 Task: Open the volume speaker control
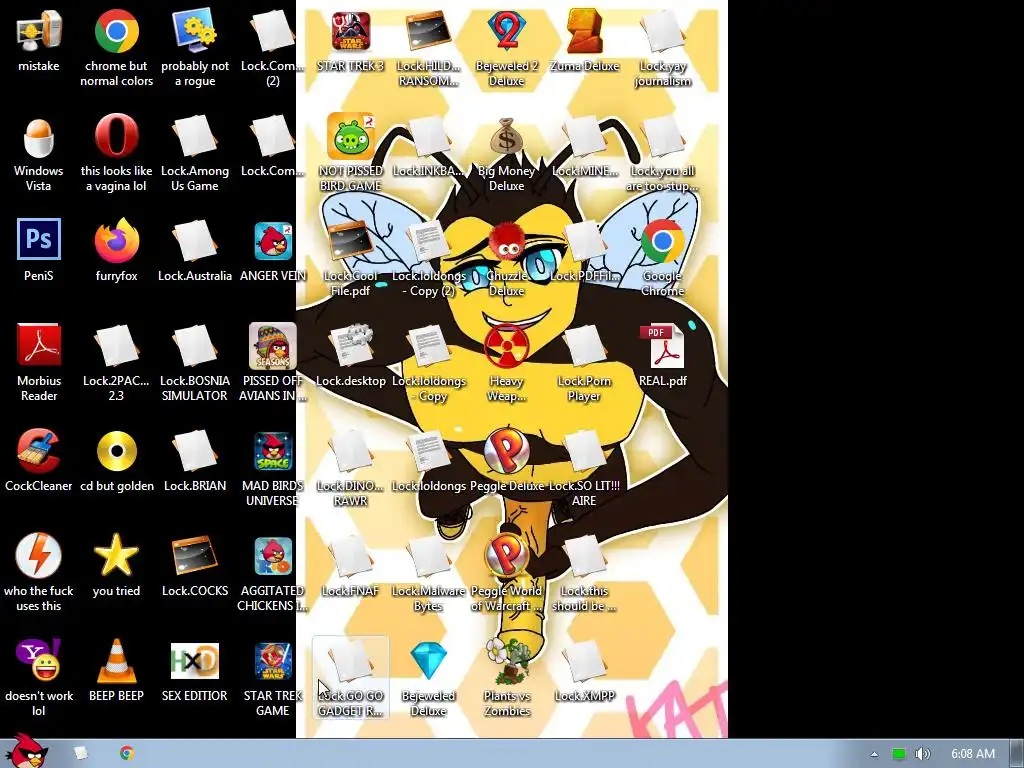pyautogui.click(x=923, y=754)
